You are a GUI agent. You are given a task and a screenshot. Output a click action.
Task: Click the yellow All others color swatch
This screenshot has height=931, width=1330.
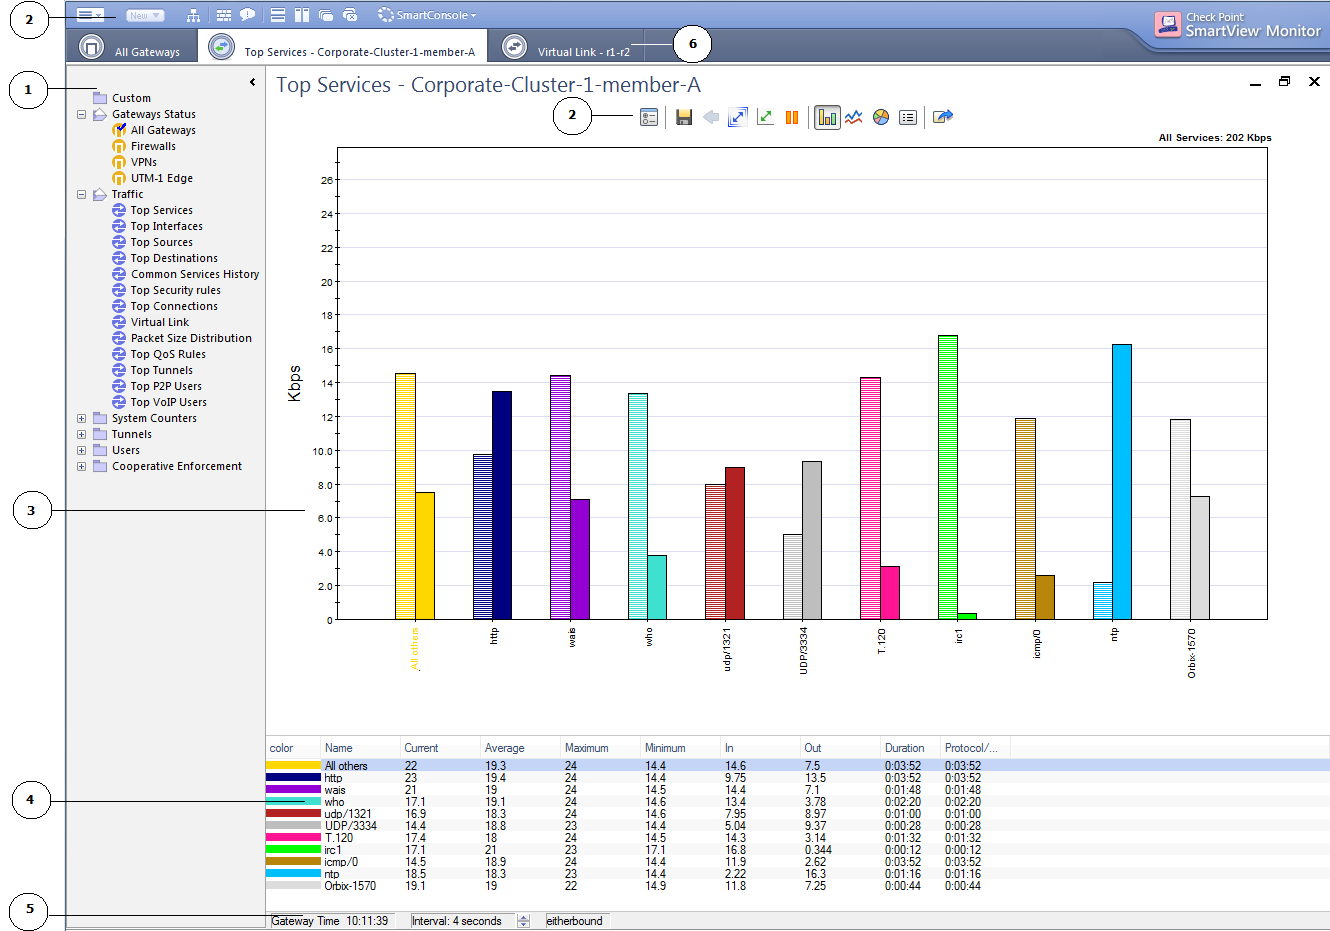click(293, 765)
